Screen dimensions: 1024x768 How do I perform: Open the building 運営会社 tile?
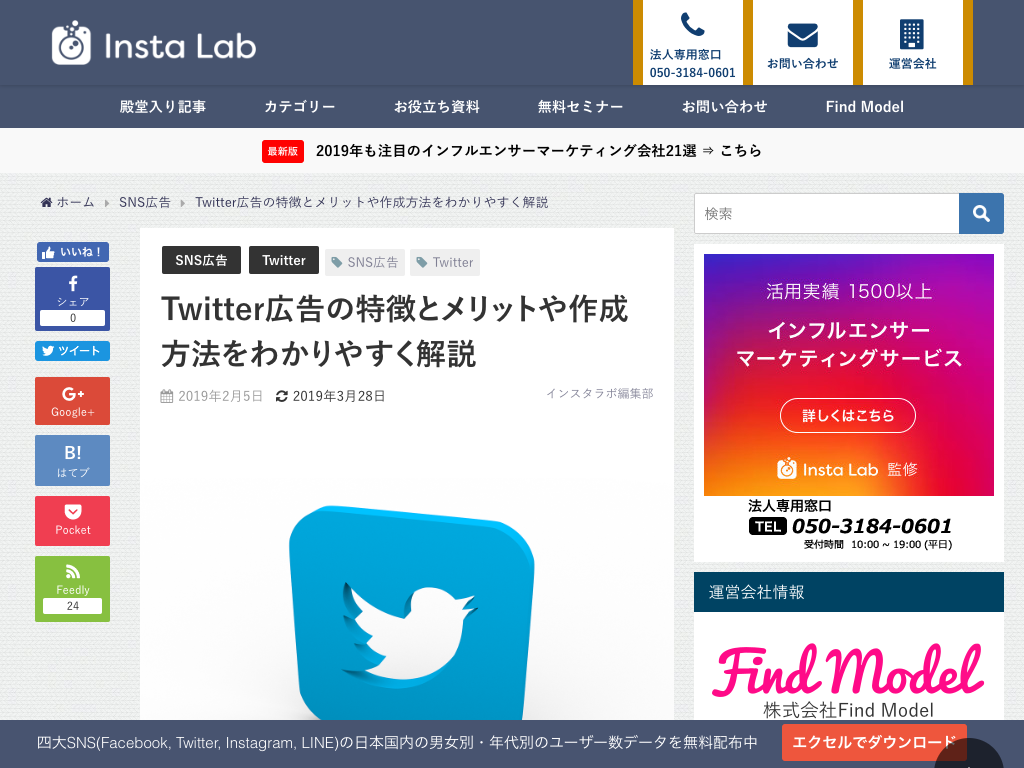tap(912, 42)
